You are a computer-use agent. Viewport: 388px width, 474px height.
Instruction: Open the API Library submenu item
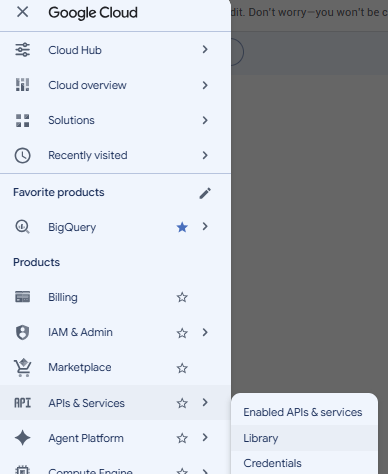tap(304, 438)
